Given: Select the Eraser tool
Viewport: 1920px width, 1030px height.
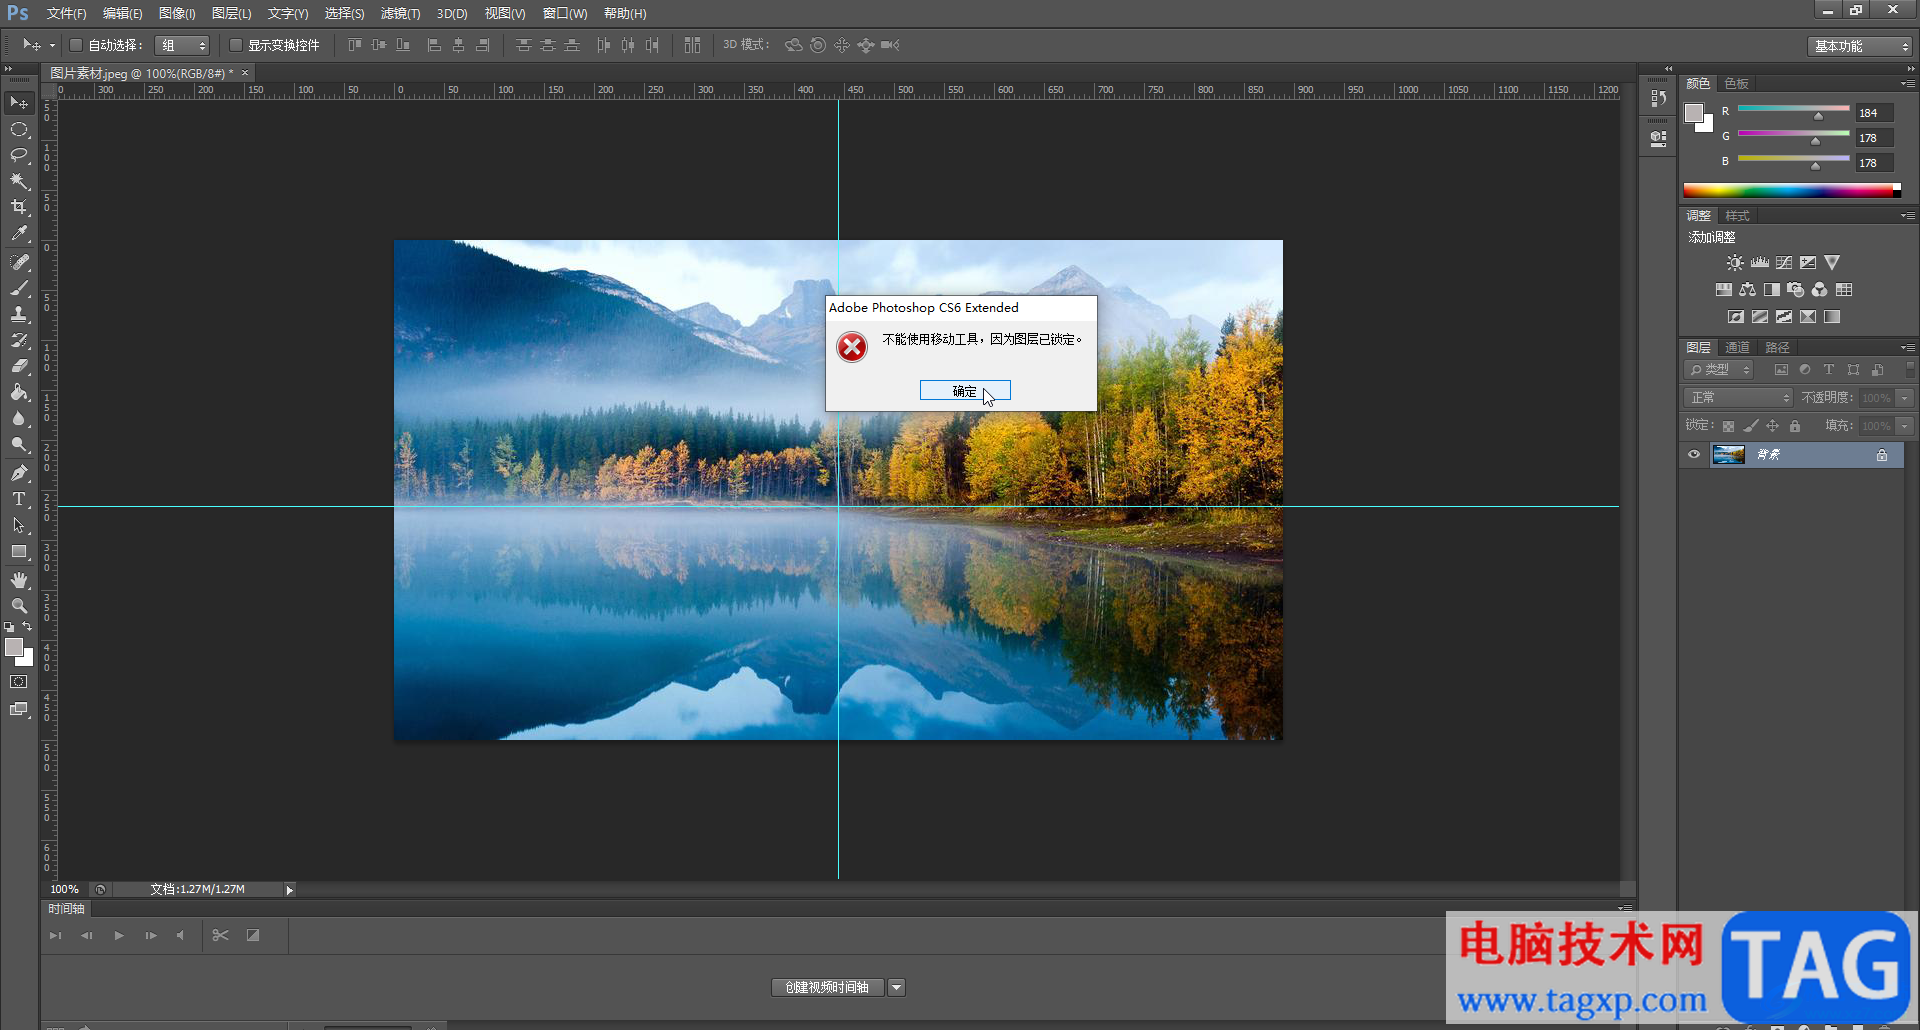Looking at the screenshot, I should (19, 366).
